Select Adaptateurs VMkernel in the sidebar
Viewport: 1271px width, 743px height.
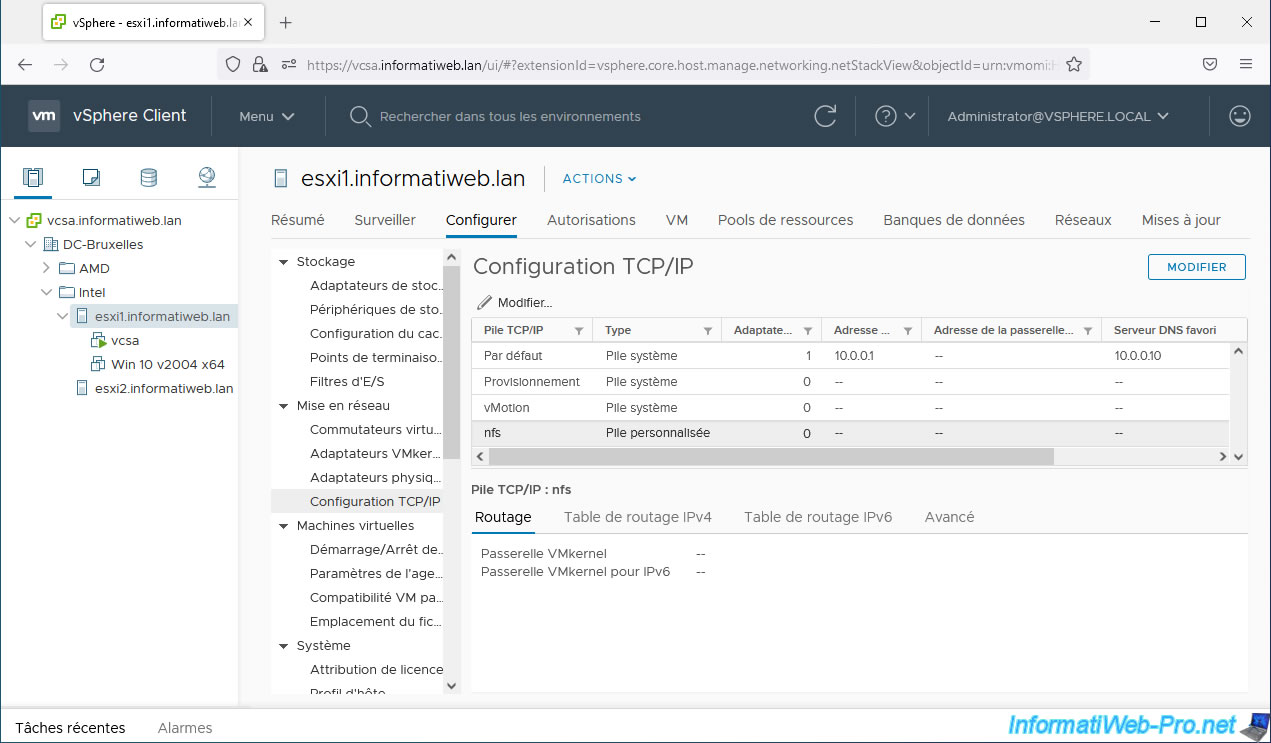[x=375, y=454]
